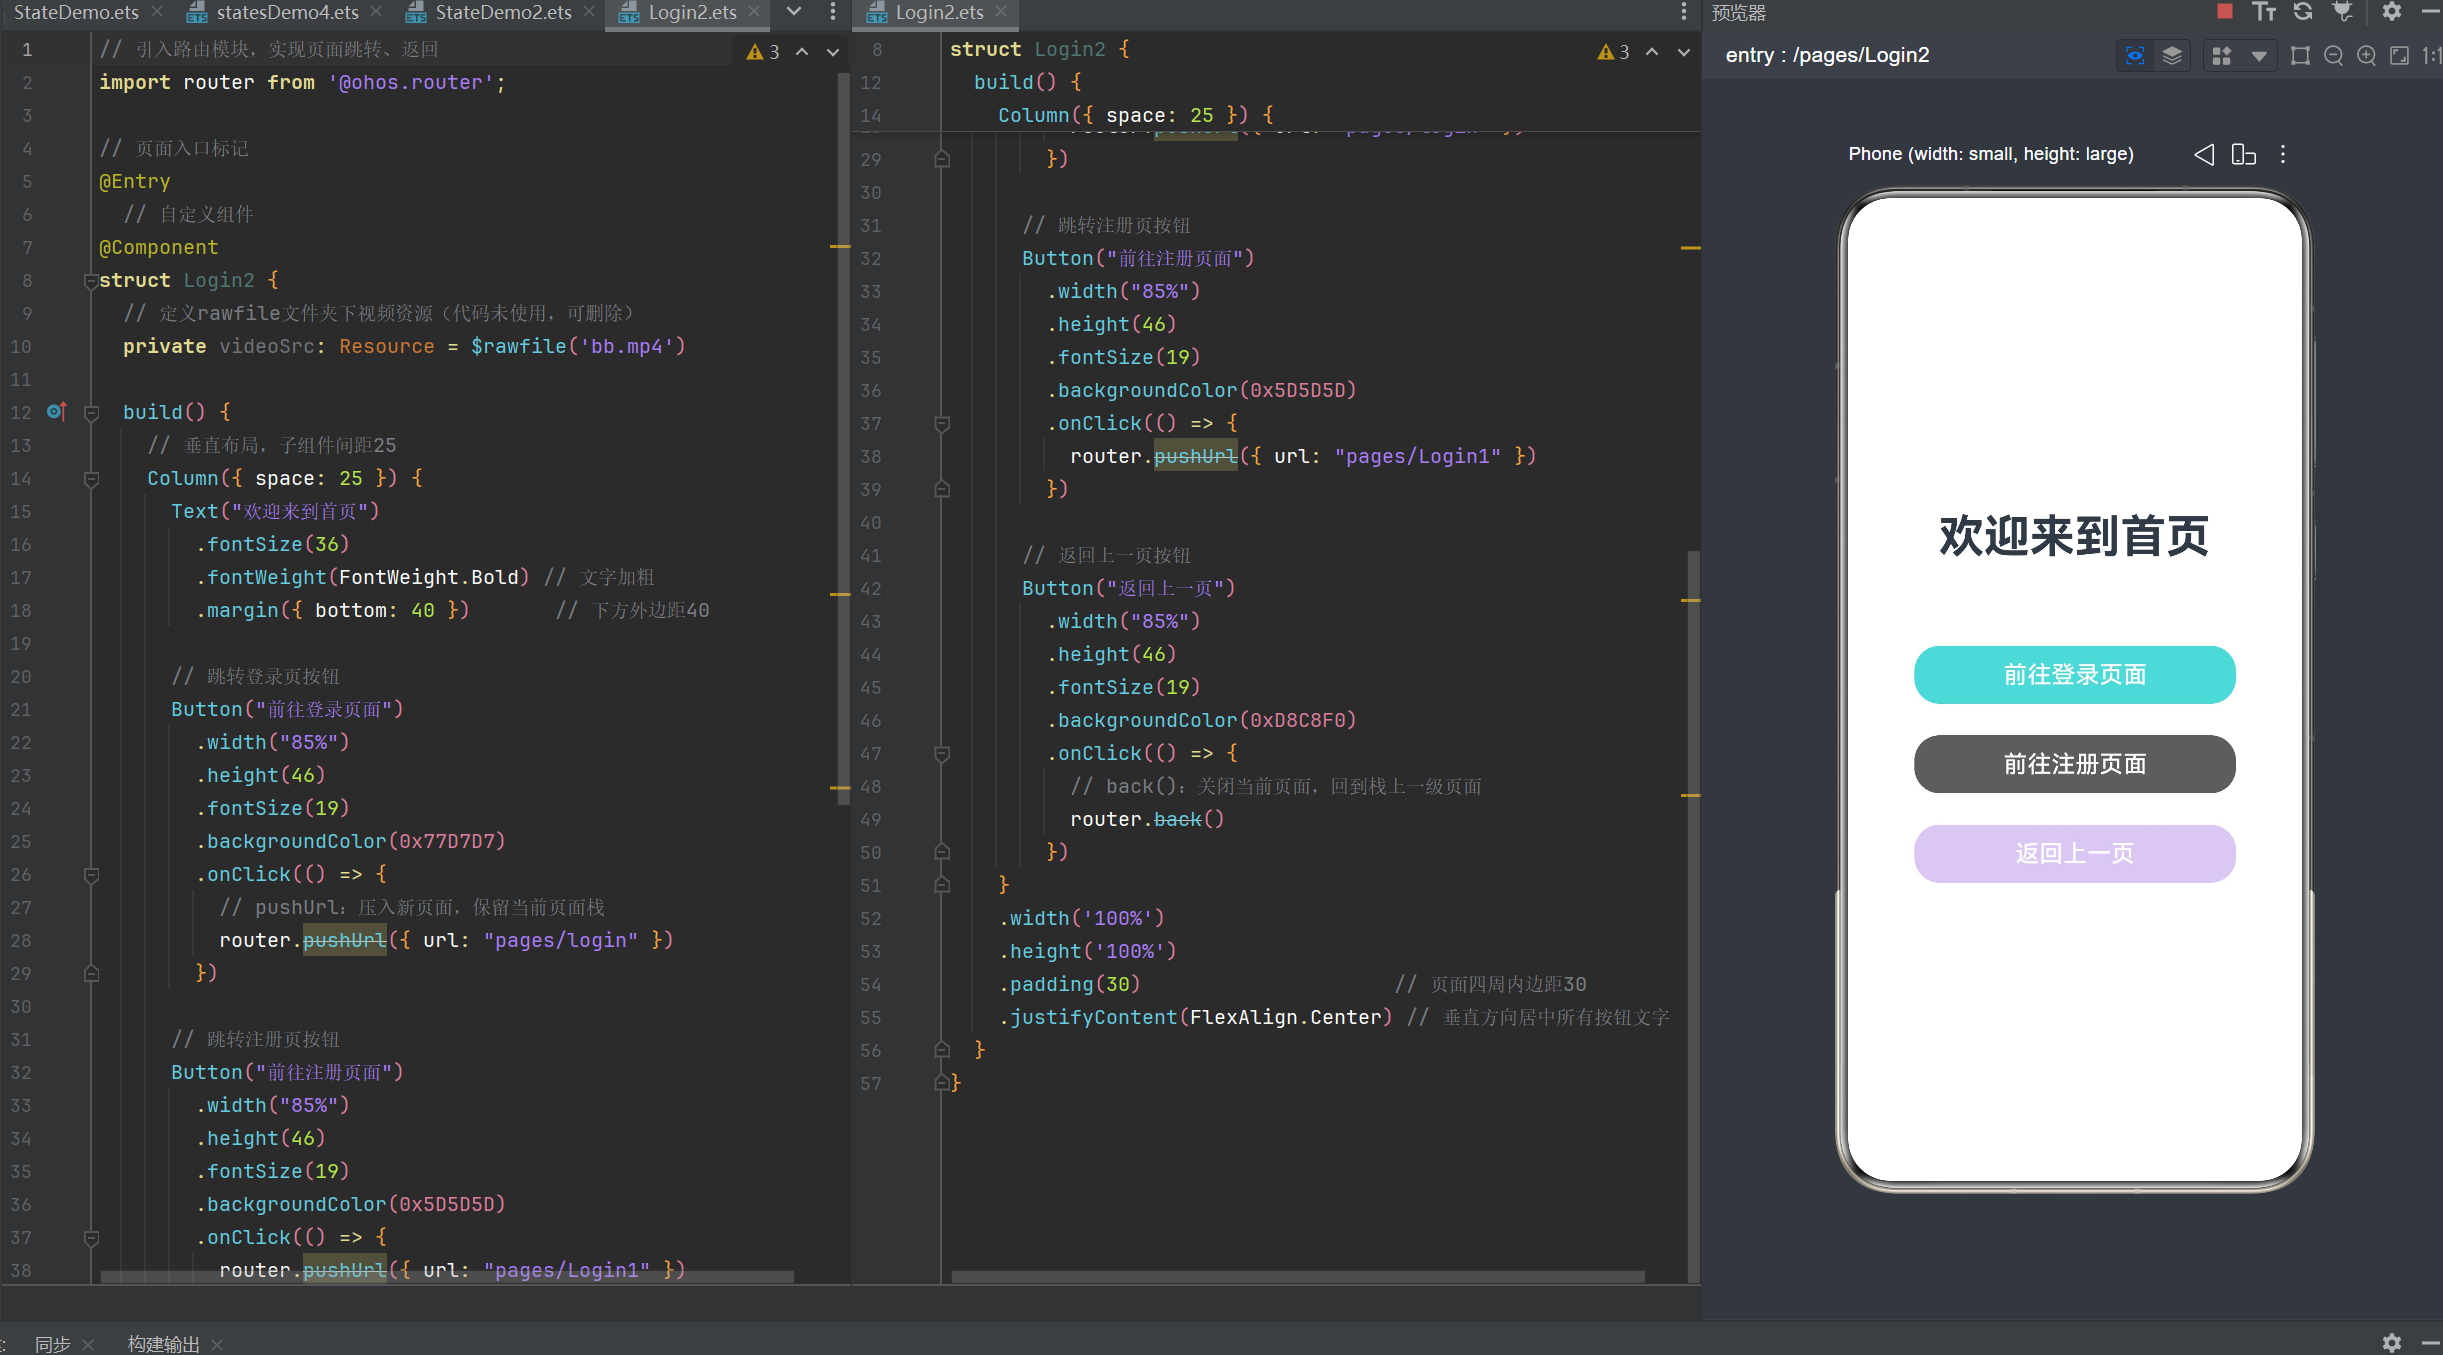Click 前往登录页面 button in phone preview
2443x1355 pixels.
click(x=2074, y=675)
